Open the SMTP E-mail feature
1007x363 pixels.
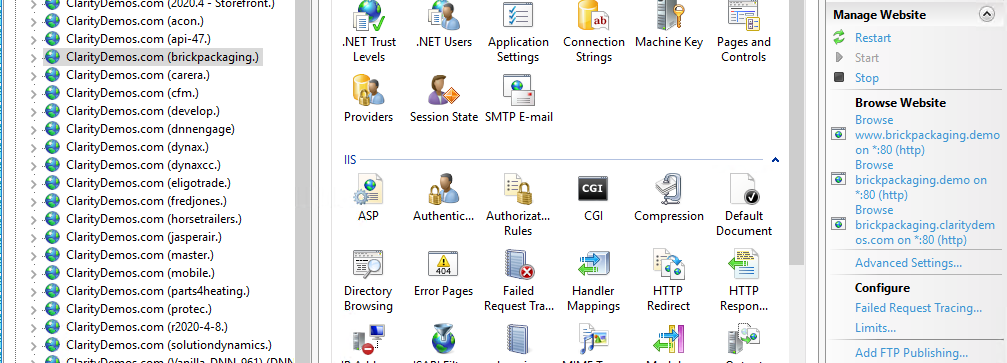[519, 99]
